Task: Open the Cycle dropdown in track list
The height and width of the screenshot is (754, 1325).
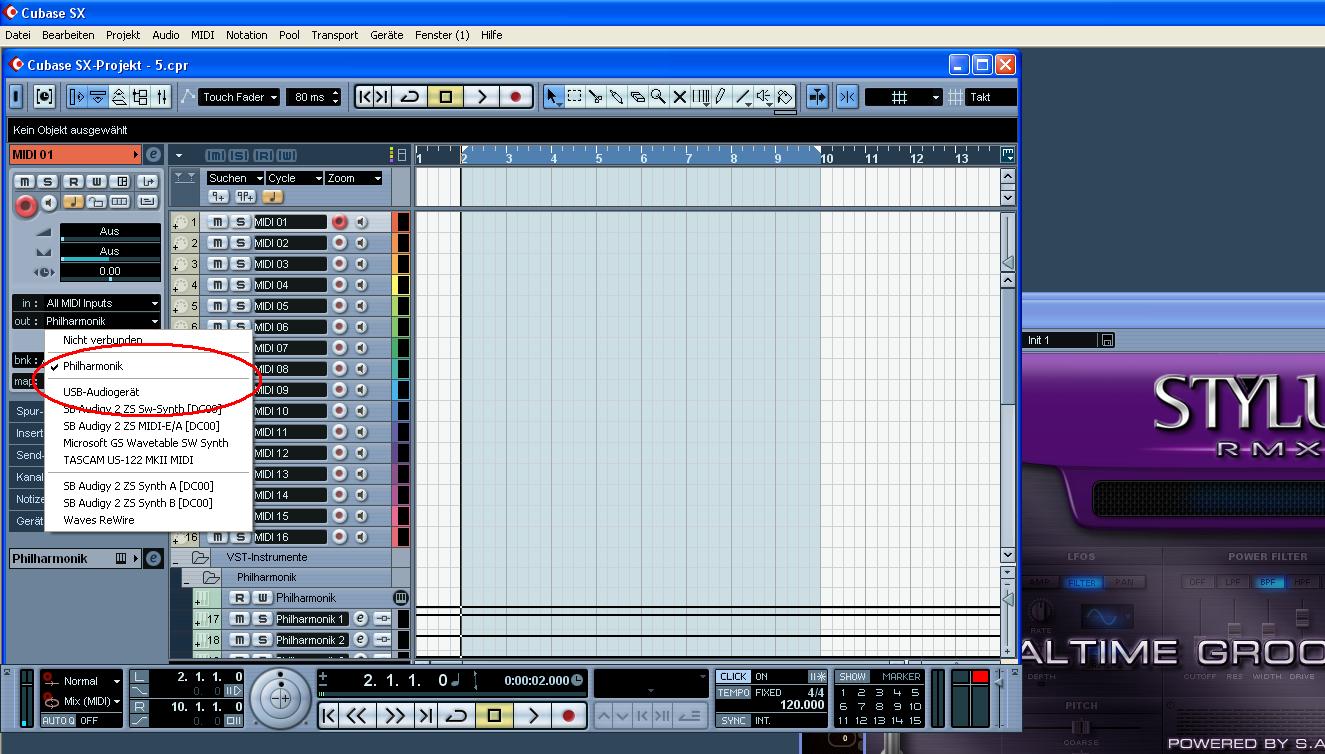Action: 294,178
